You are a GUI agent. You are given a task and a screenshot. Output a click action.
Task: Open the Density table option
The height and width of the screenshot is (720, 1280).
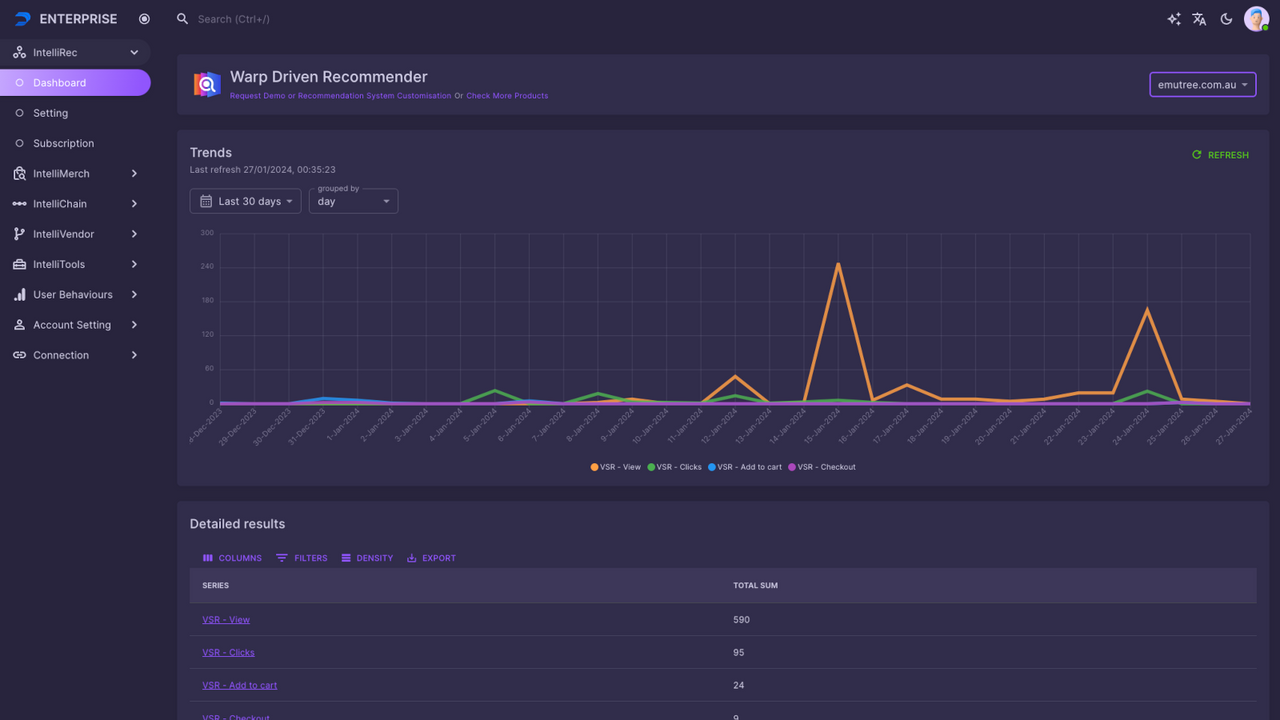(367, 558)
